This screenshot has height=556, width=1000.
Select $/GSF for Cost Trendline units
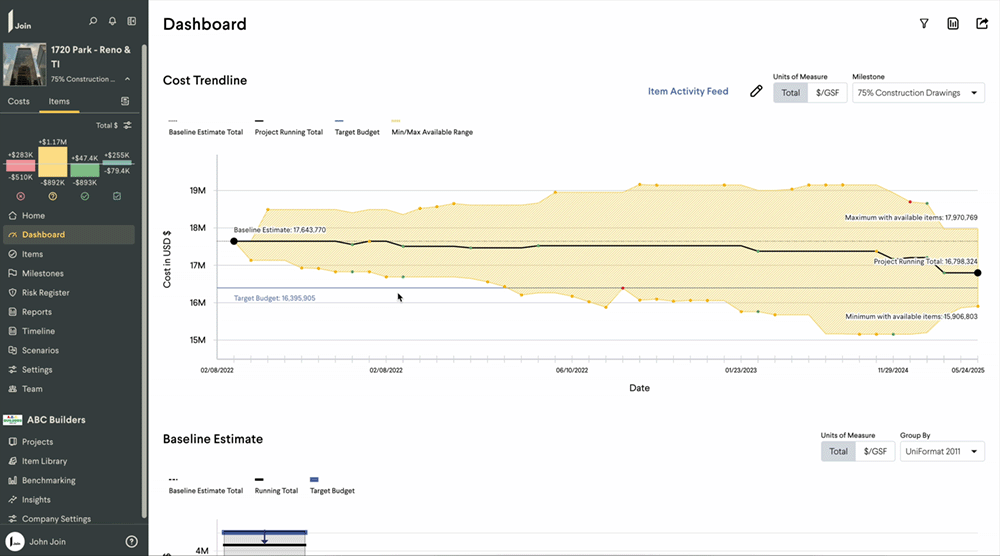827,93
